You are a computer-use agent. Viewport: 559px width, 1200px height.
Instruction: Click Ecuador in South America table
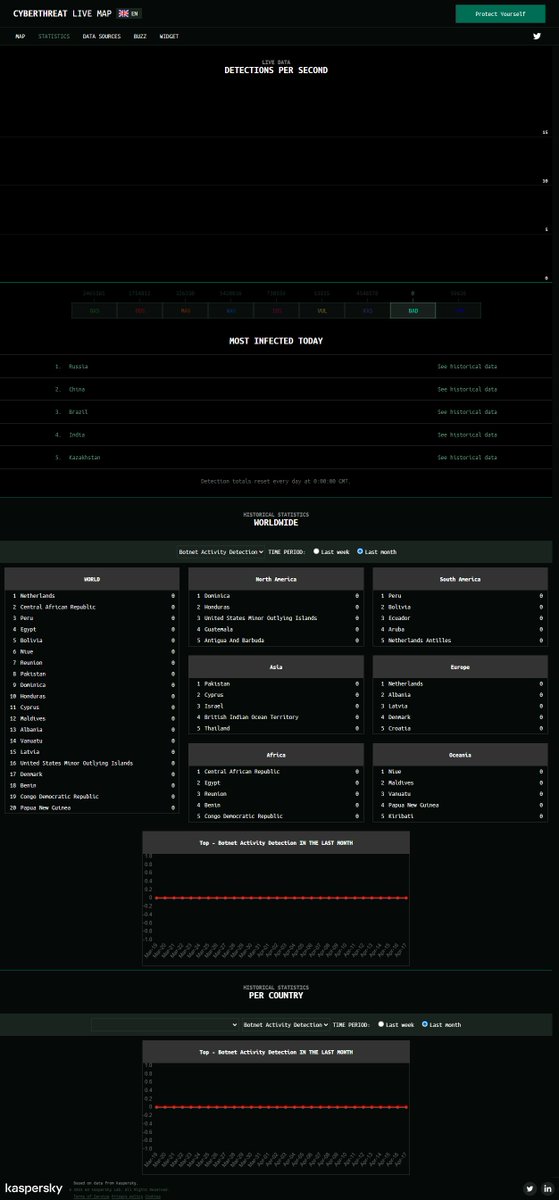tap(400, 618)
